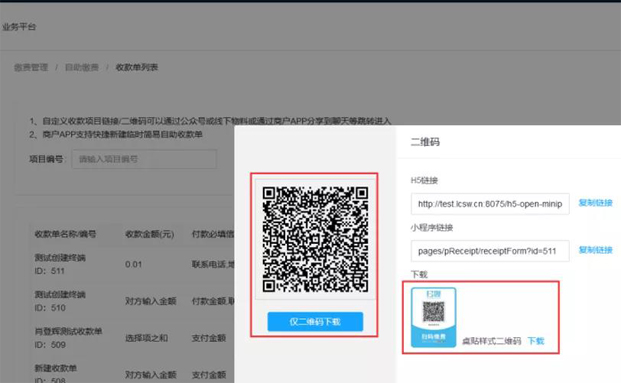Screen dimensions: 621x383
Task: Go to 缴费管理 breadcrumb
Action: click(x=31, y=67)
